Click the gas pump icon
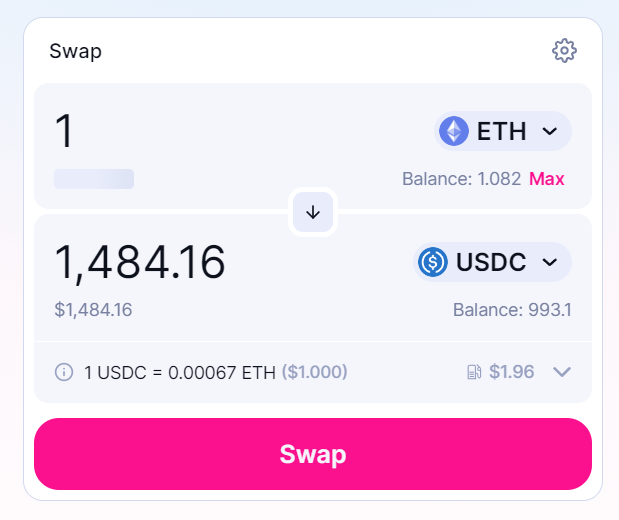This screenshot has width=619, height=520. pos(474,372)
